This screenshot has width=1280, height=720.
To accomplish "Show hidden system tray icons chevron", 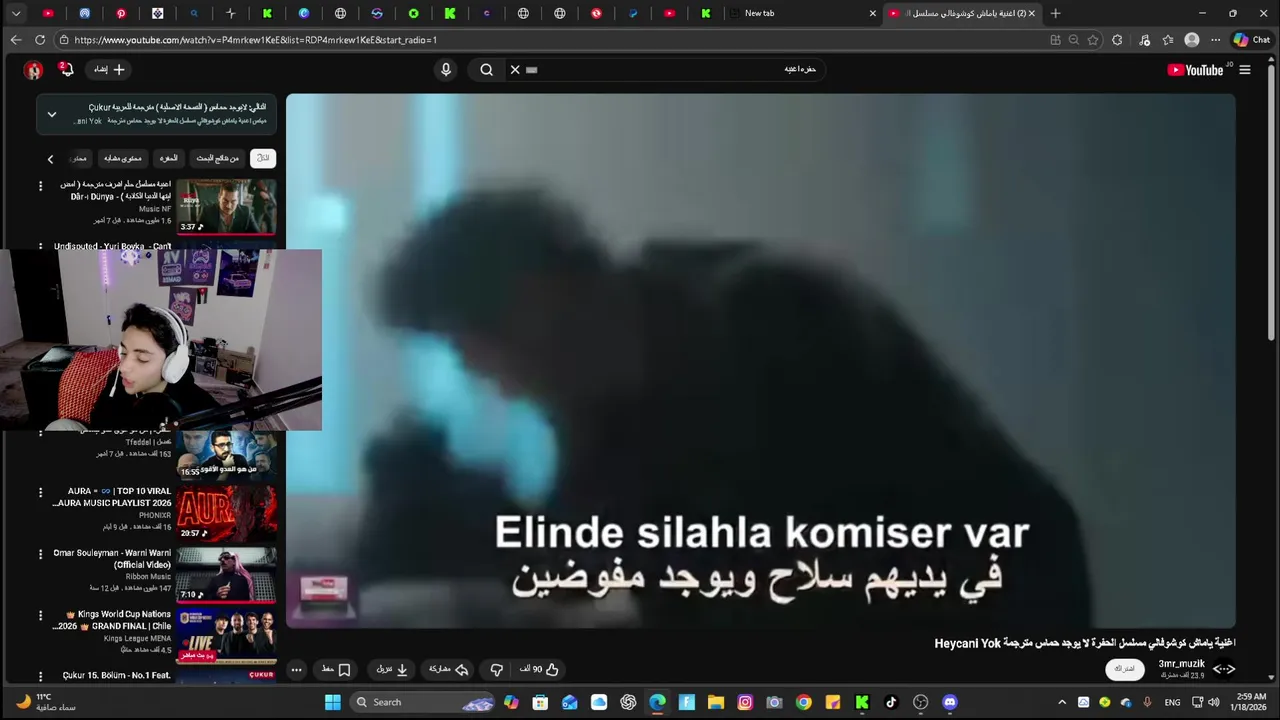I will point(1062,702).
